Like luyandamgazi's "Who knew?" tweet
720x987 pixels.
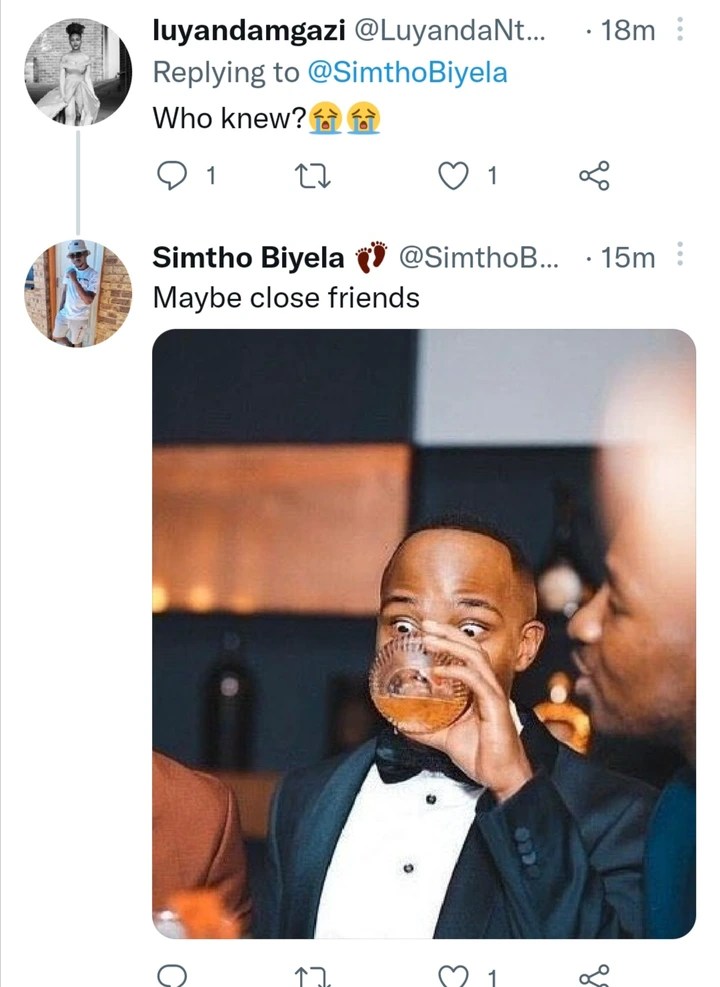[455, 176]
